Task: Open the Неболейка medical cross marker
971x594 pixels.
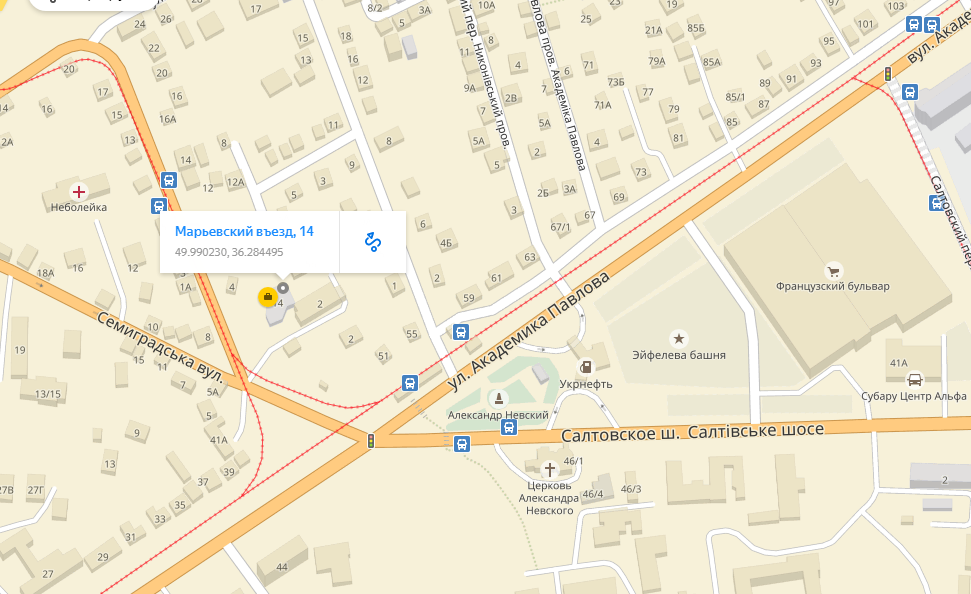Action: coord(79,192)
